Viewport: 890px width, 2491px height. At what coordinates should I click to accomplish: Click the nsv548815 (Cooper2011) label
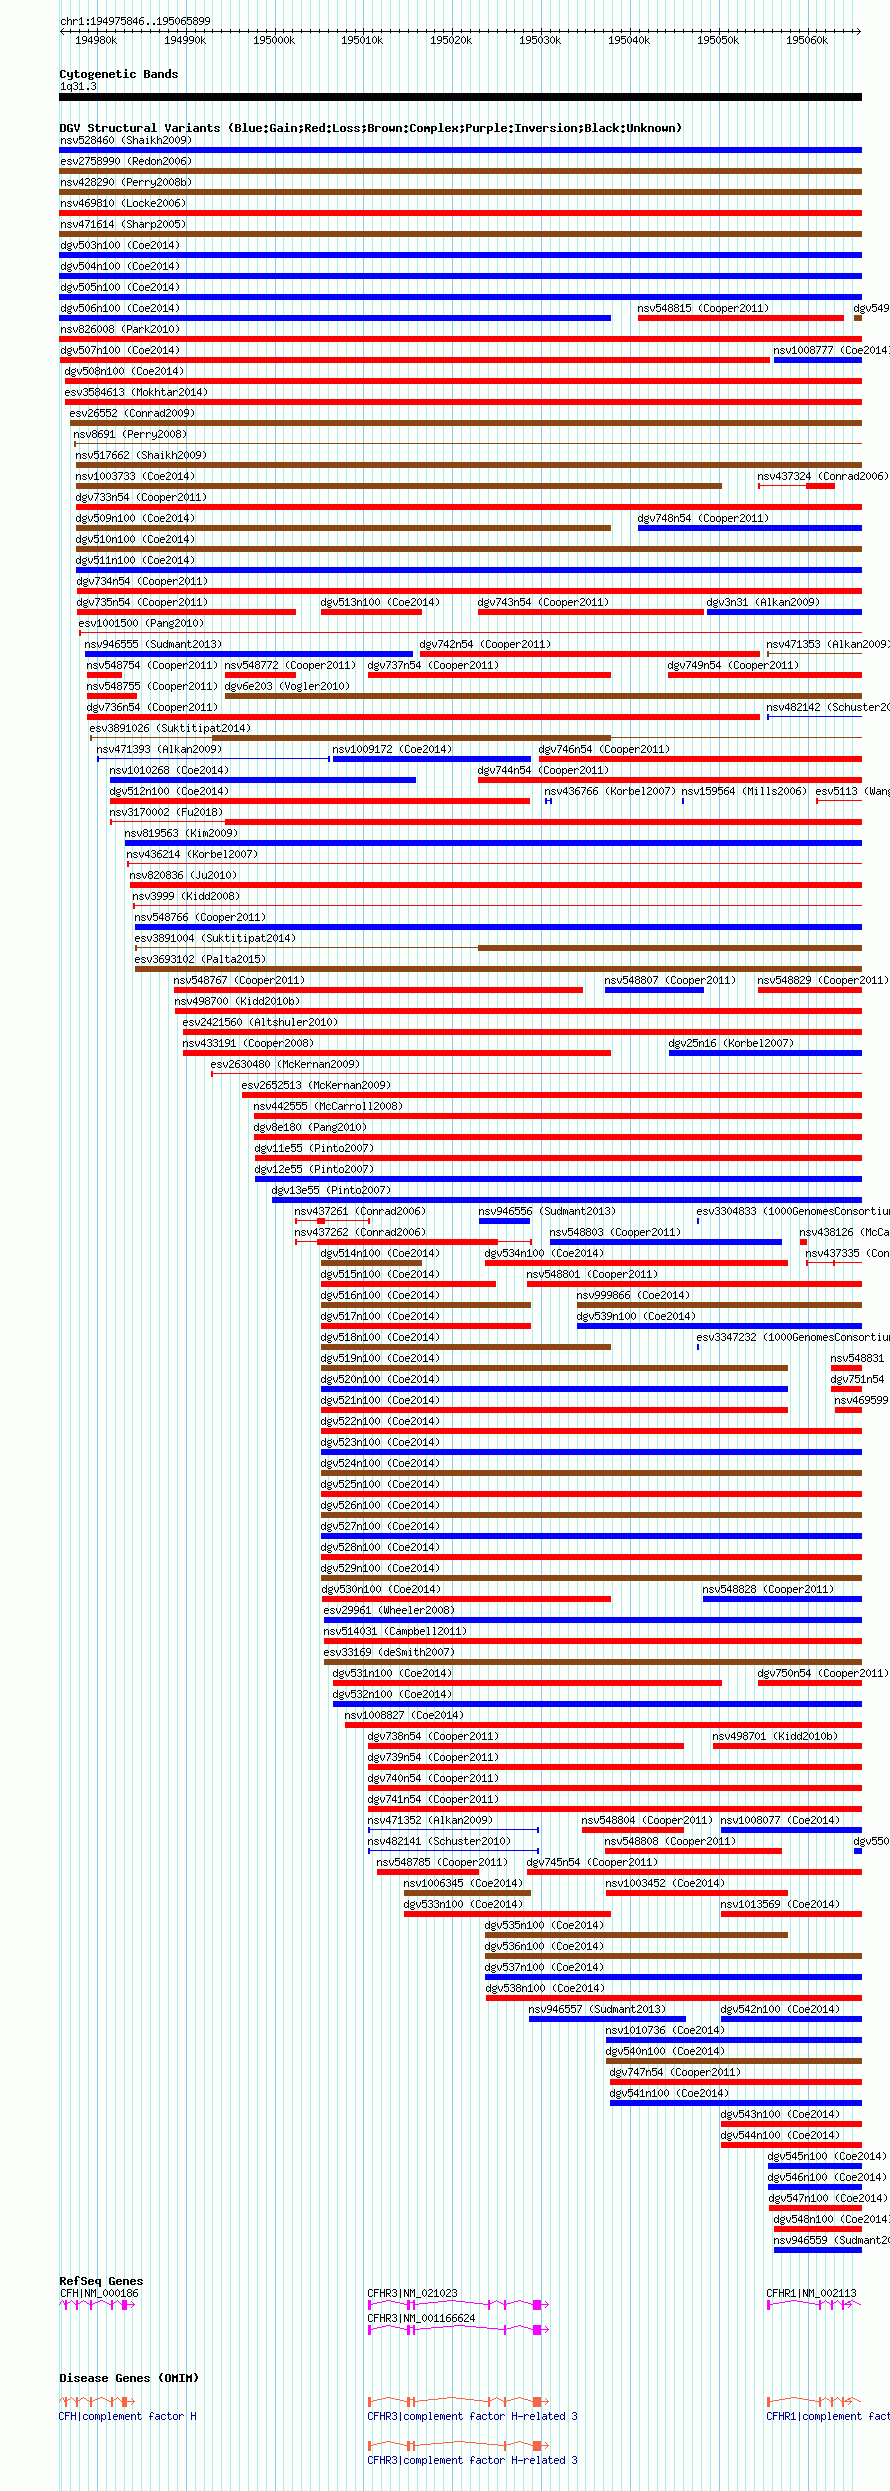coord(703,308)
